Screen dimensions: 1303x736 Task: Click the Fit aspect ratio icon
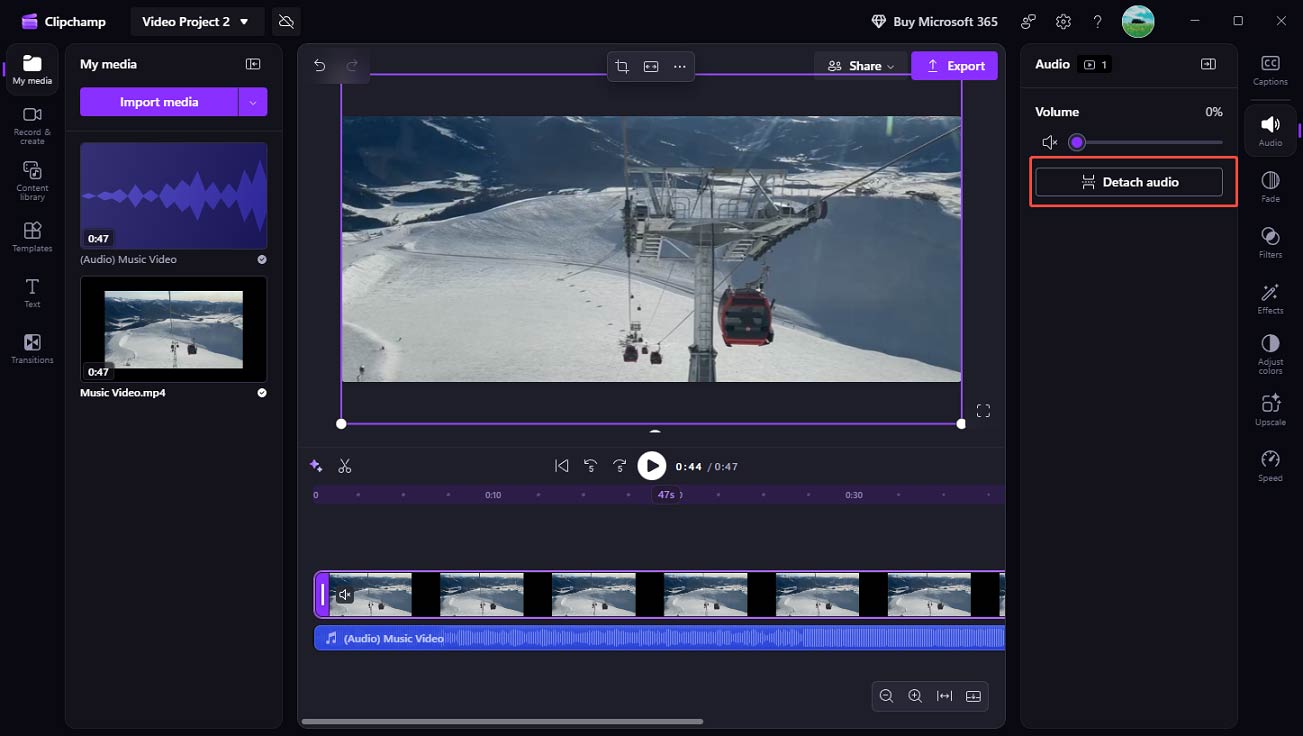(x=651, y=66)
